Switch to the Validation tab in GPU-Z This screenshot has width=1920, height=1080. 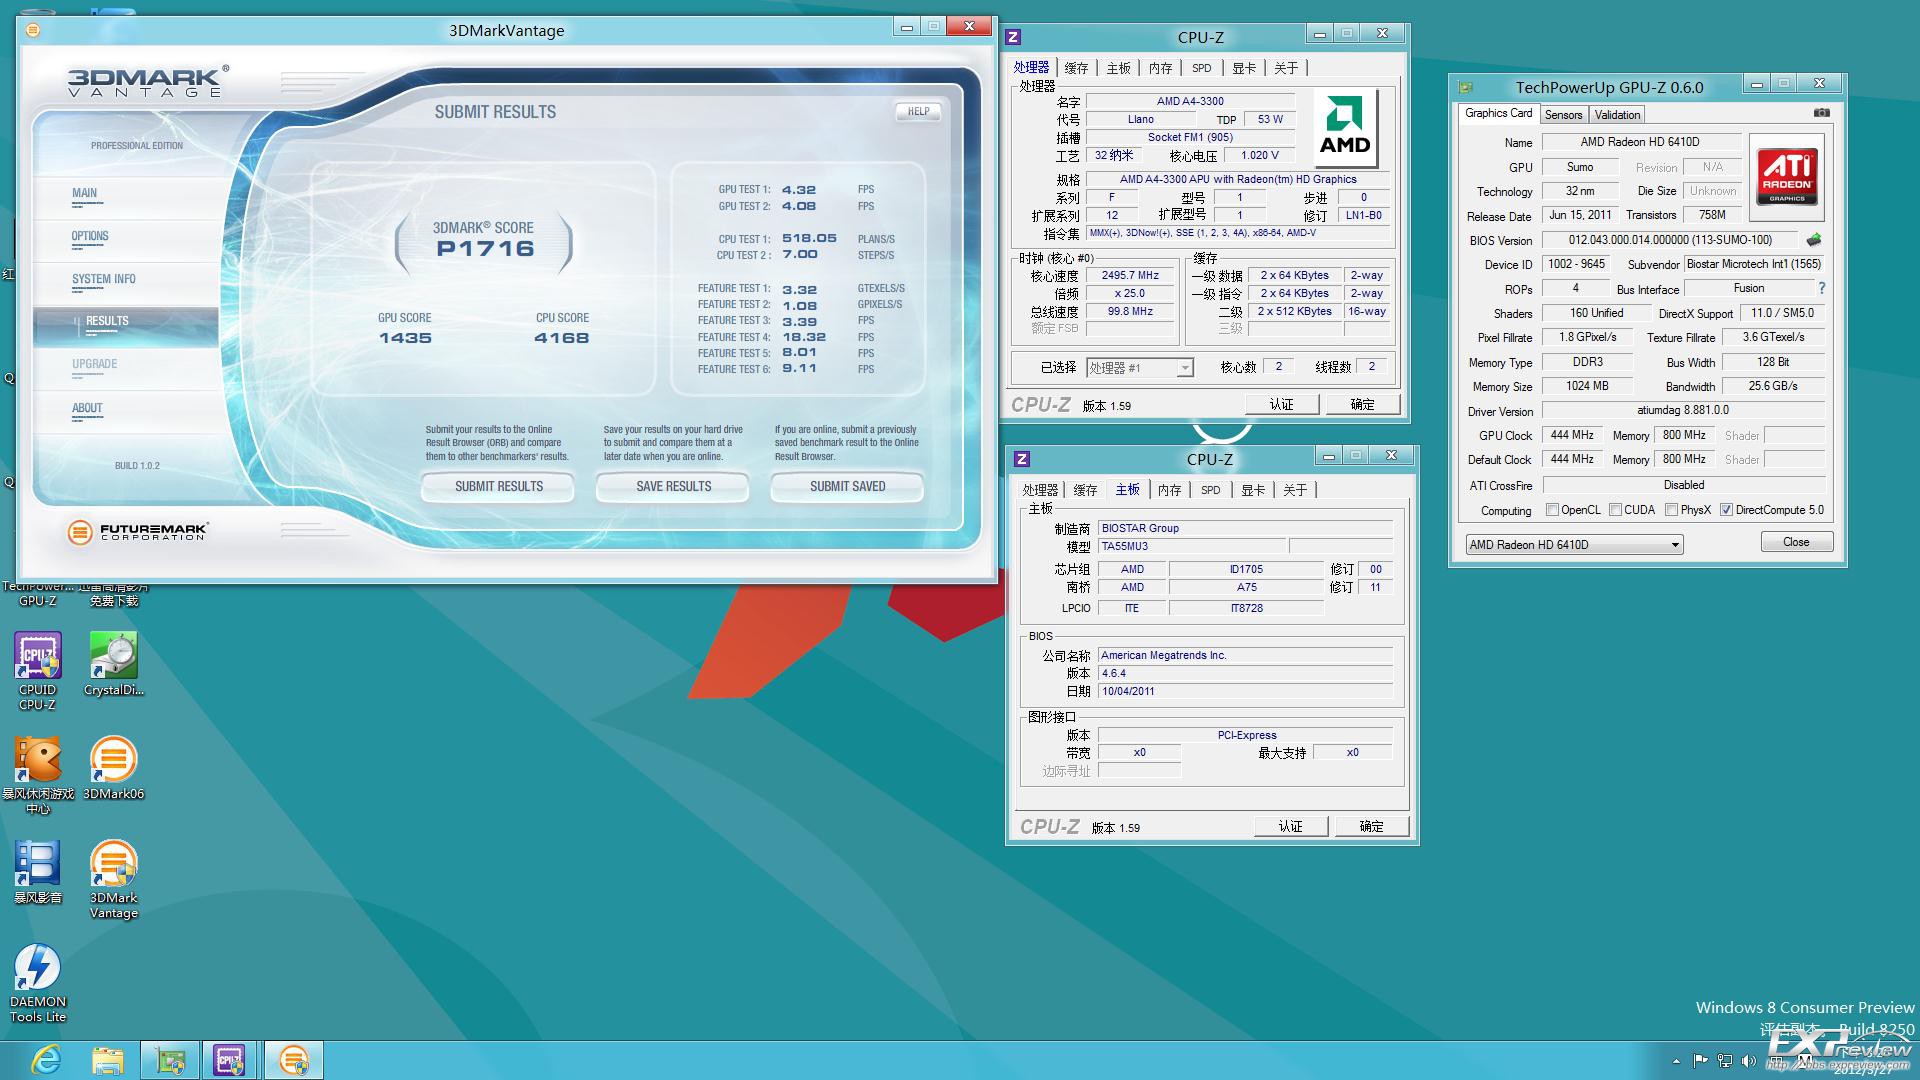(1617, 115)
